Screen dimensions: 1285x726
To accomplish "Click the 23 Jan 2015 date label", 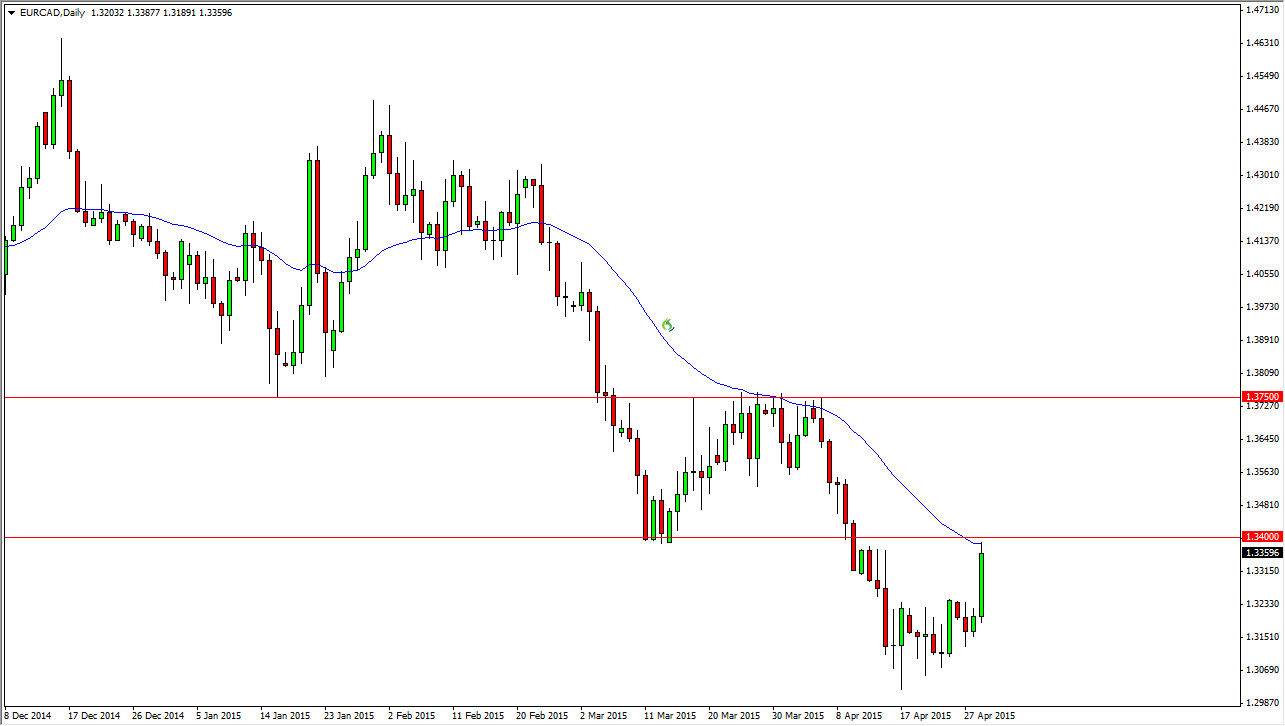I will tap(349, 716).
